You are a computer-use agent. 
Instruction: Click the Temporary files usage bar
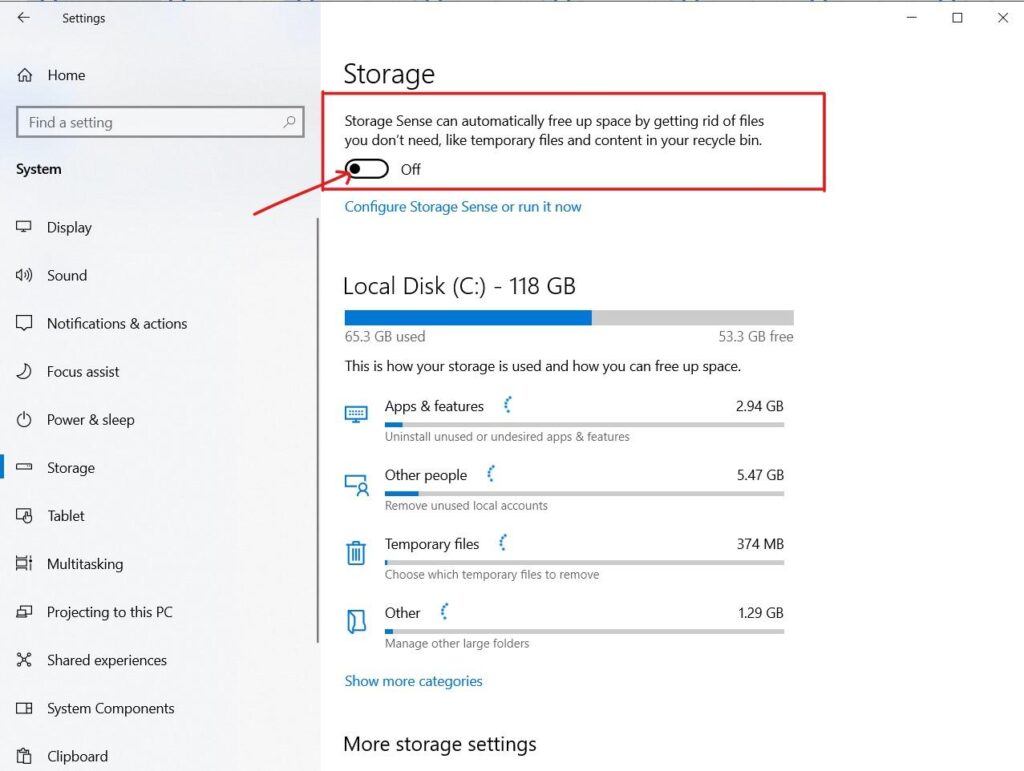click(584, 562)
